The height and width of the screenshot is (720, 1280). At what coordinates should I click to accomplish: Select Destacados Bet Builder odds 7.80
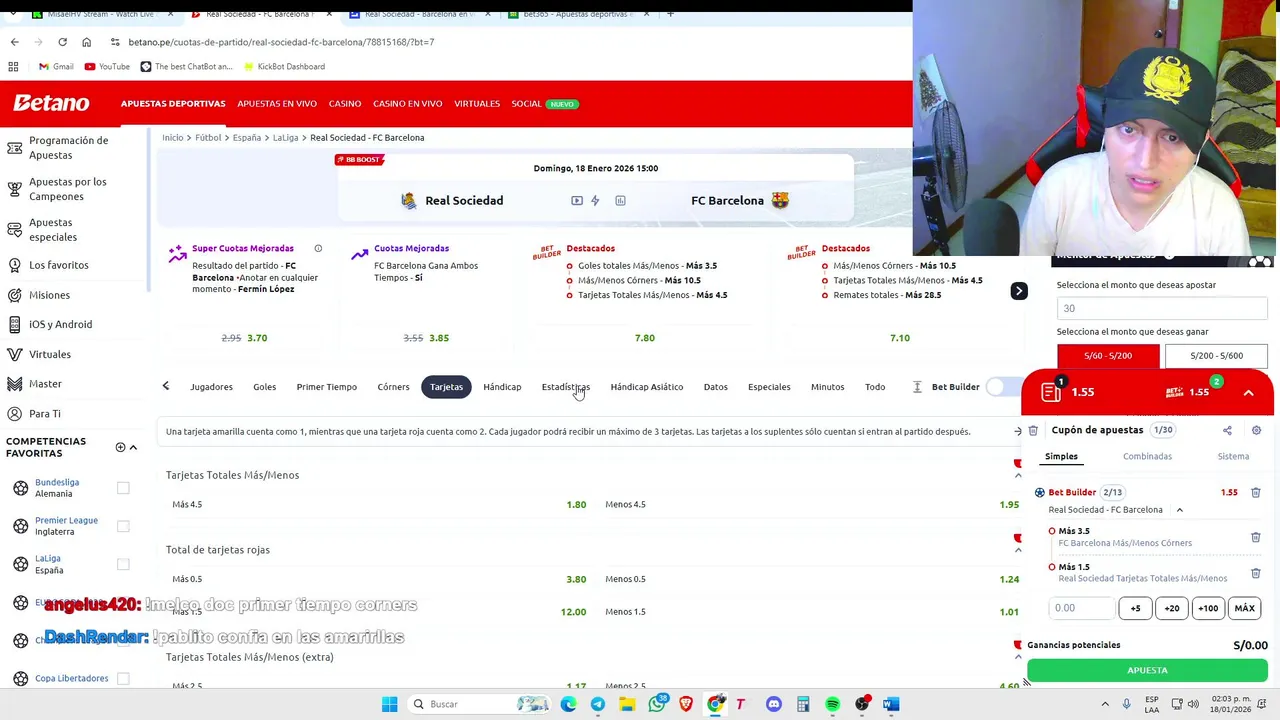click(645, 338)
